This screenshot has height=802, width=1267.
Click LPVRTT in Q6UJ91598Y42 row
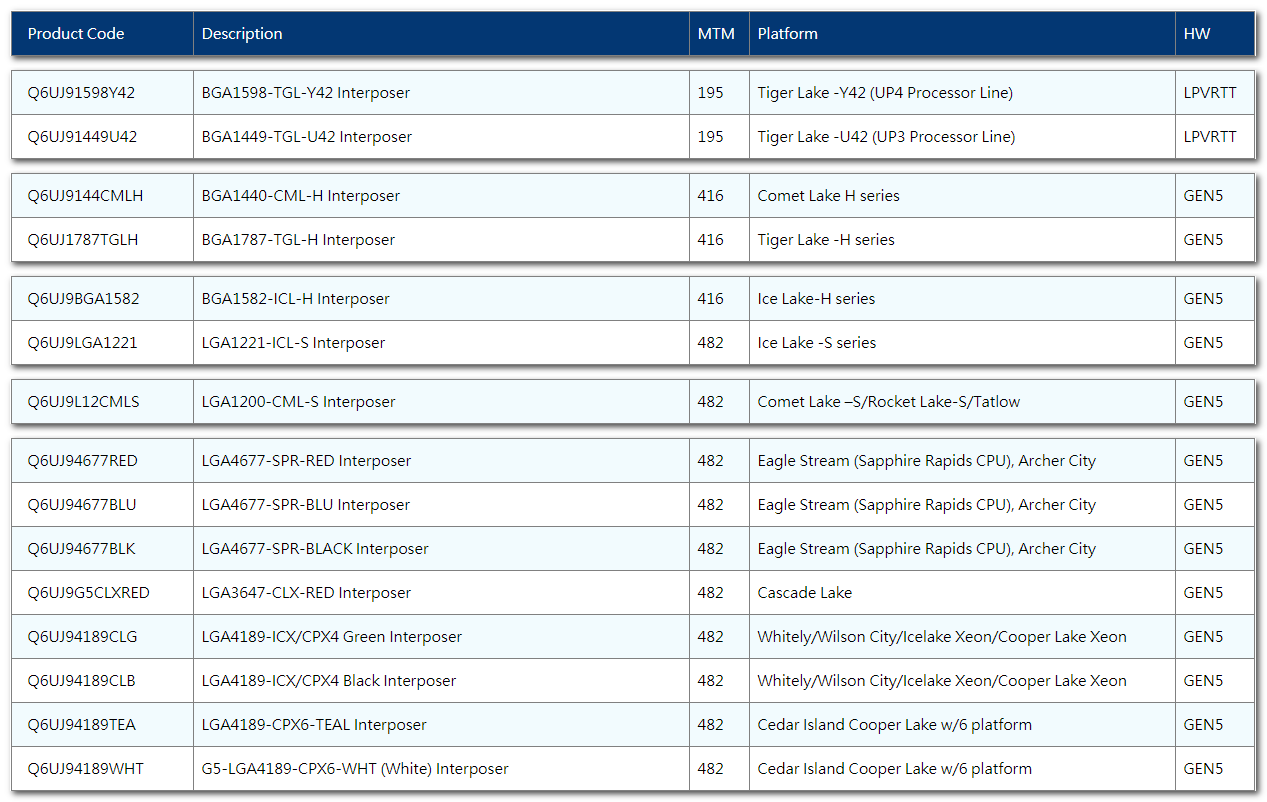[1210, 93]
